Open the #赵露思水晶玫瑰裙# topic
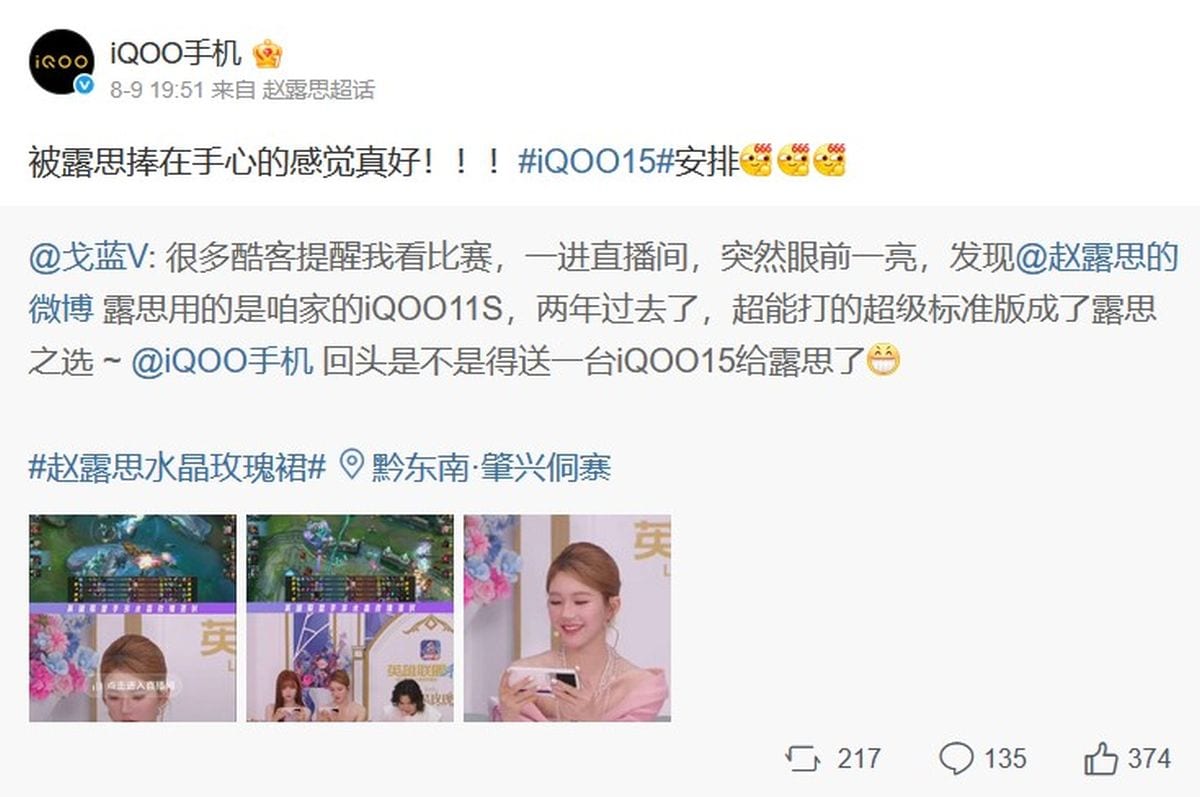 178,467
